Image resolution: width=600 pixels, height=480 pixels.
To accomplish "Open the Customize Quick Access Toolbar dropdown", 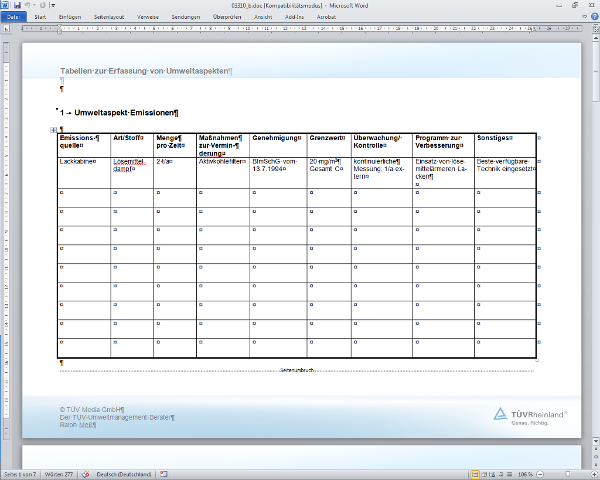I will point(54,5).
